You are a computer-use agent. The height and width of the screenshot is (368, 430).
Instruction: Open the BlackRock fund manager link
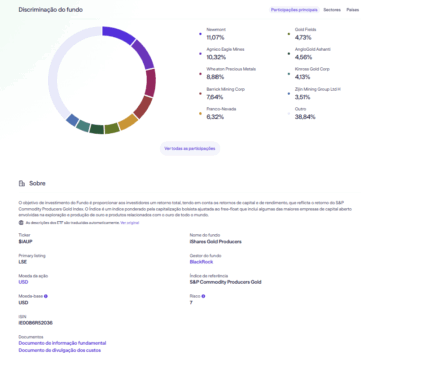(x=201, y=262)
